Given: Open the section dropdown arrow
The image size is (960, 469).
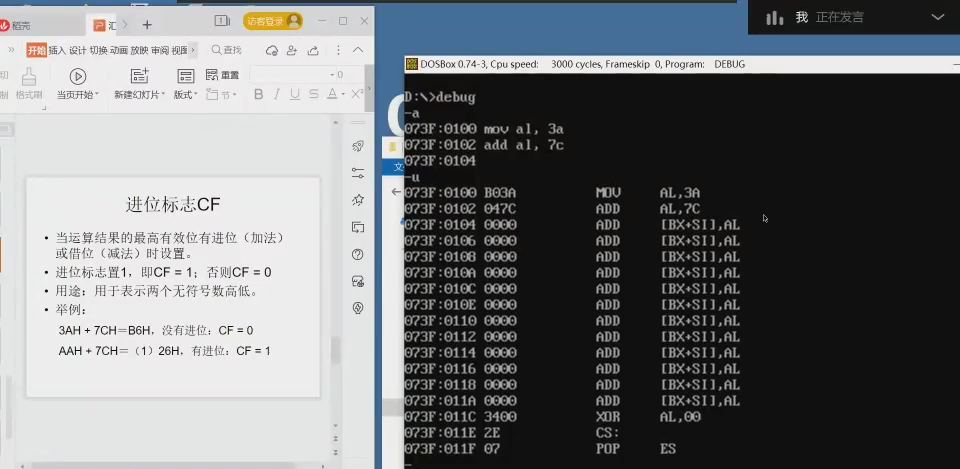Looking at the screenshot, I should (x=234, y=95).
